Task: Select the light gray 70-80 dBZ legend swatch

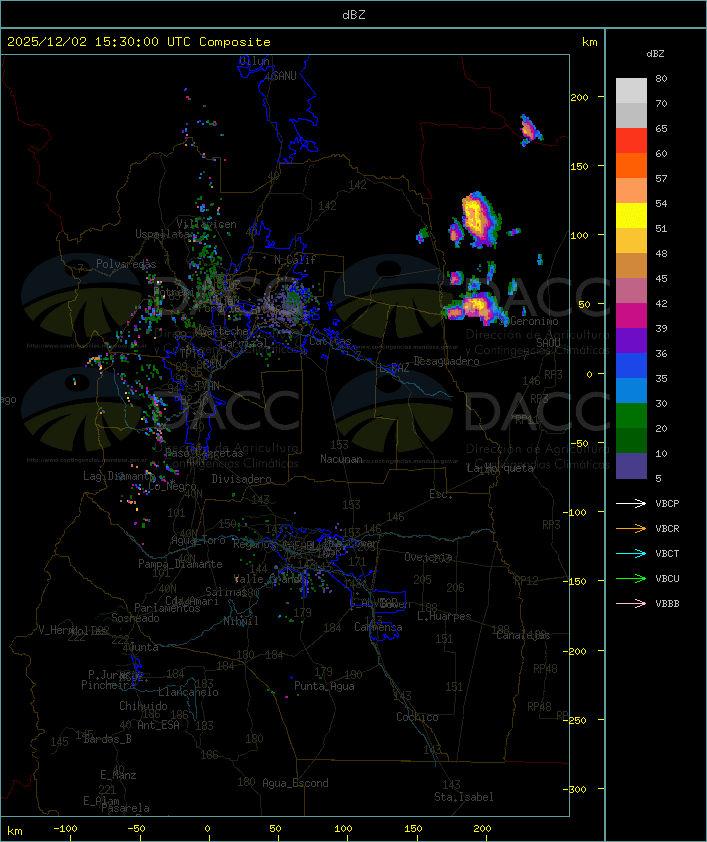Action: (x=631, y=90)
